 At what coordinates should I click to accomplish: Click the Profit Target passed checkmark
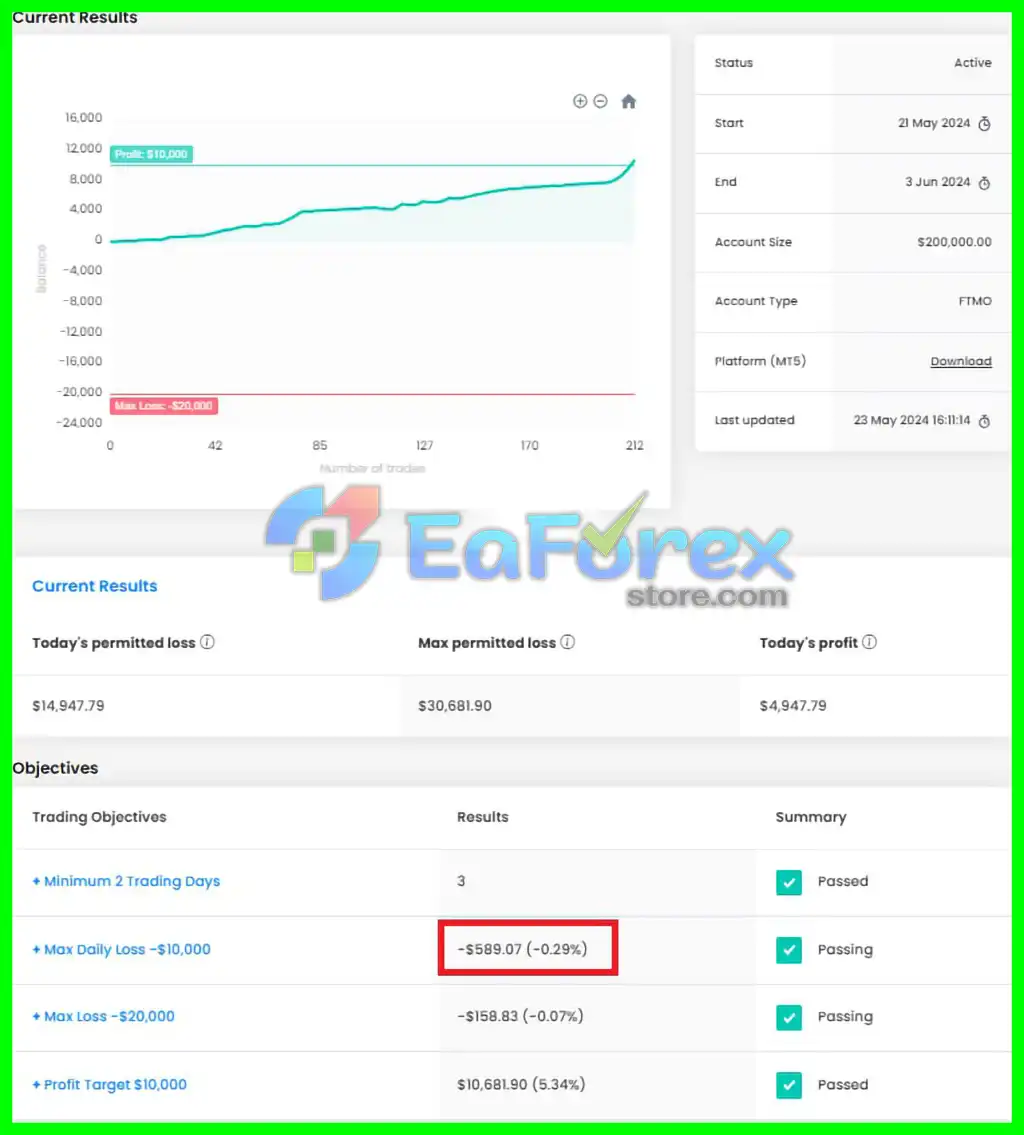tap(788, 1085)
